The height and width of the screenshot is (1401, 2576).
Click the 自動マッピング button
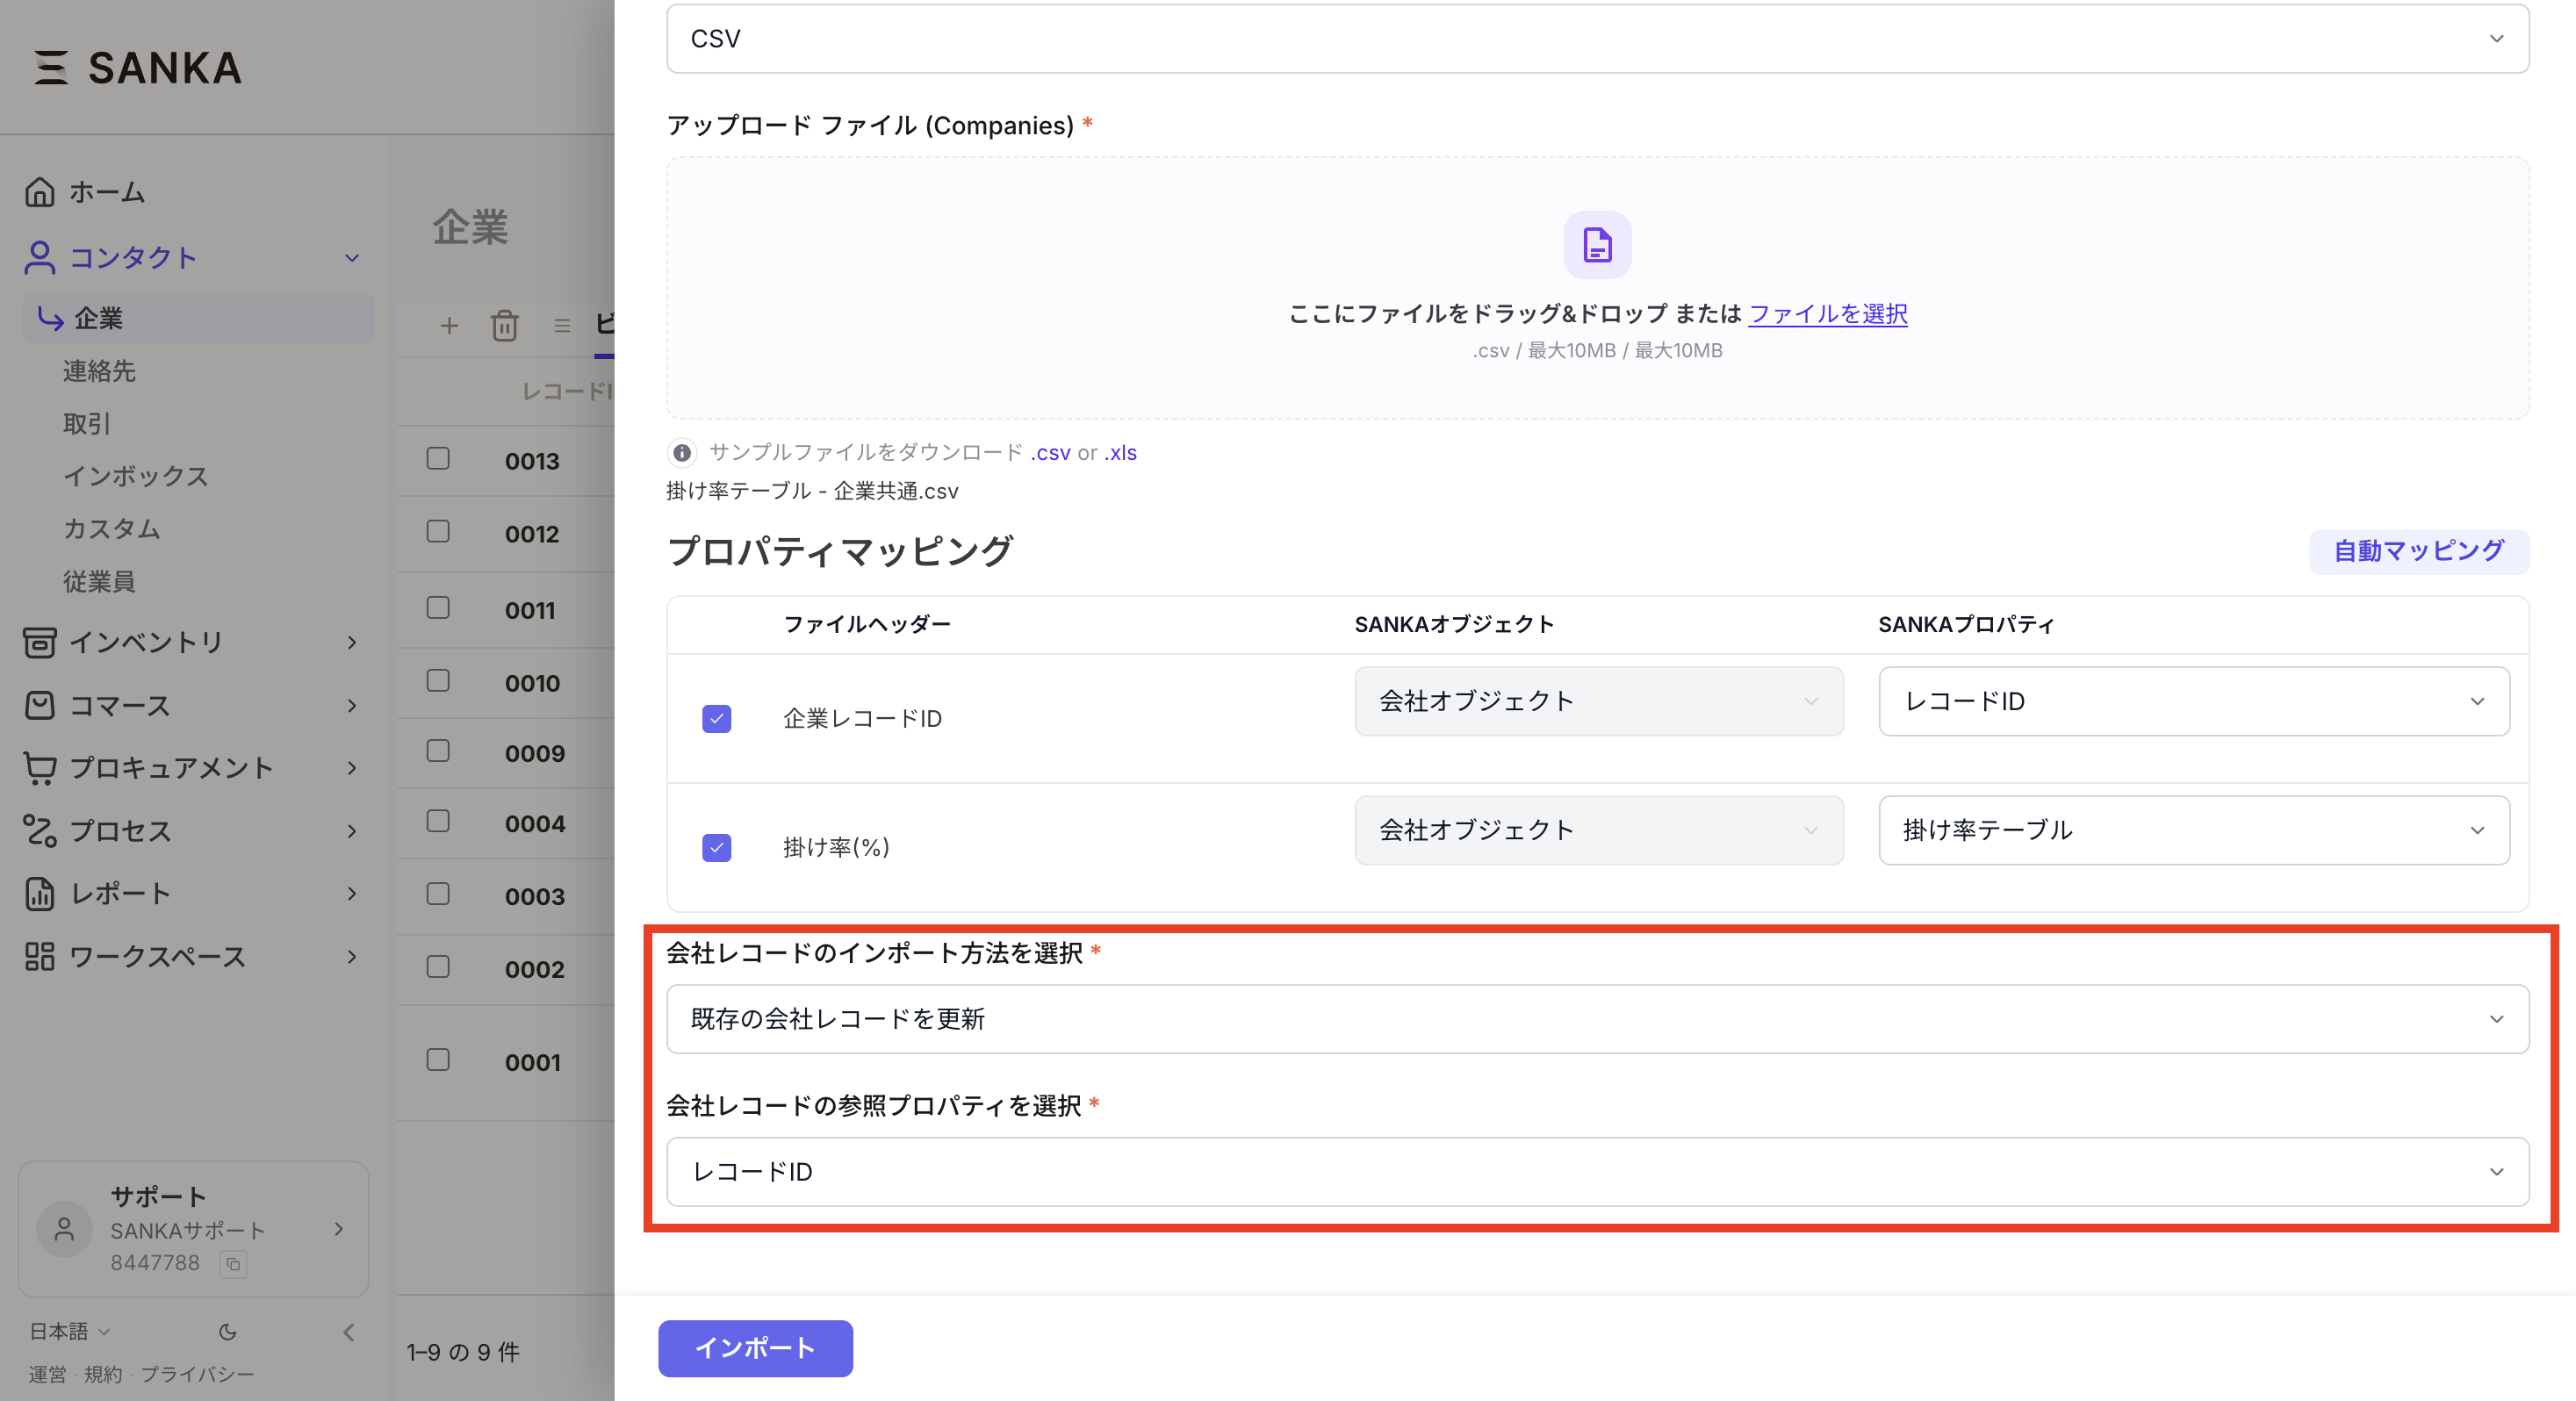[2418, 551]
